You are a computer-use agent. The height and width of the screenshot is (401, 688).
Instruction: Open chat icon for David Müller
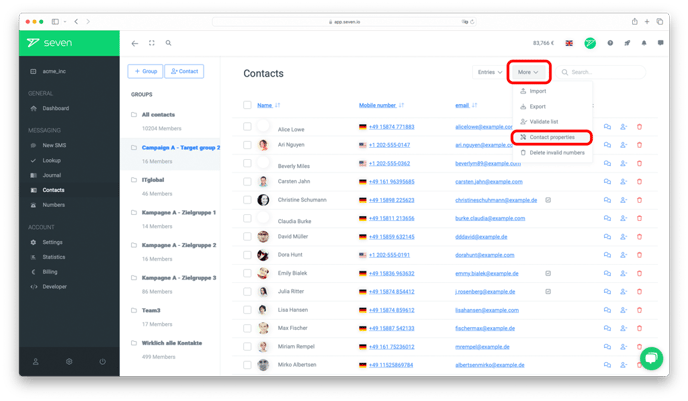pyautogui.click(x=607, y=236)
